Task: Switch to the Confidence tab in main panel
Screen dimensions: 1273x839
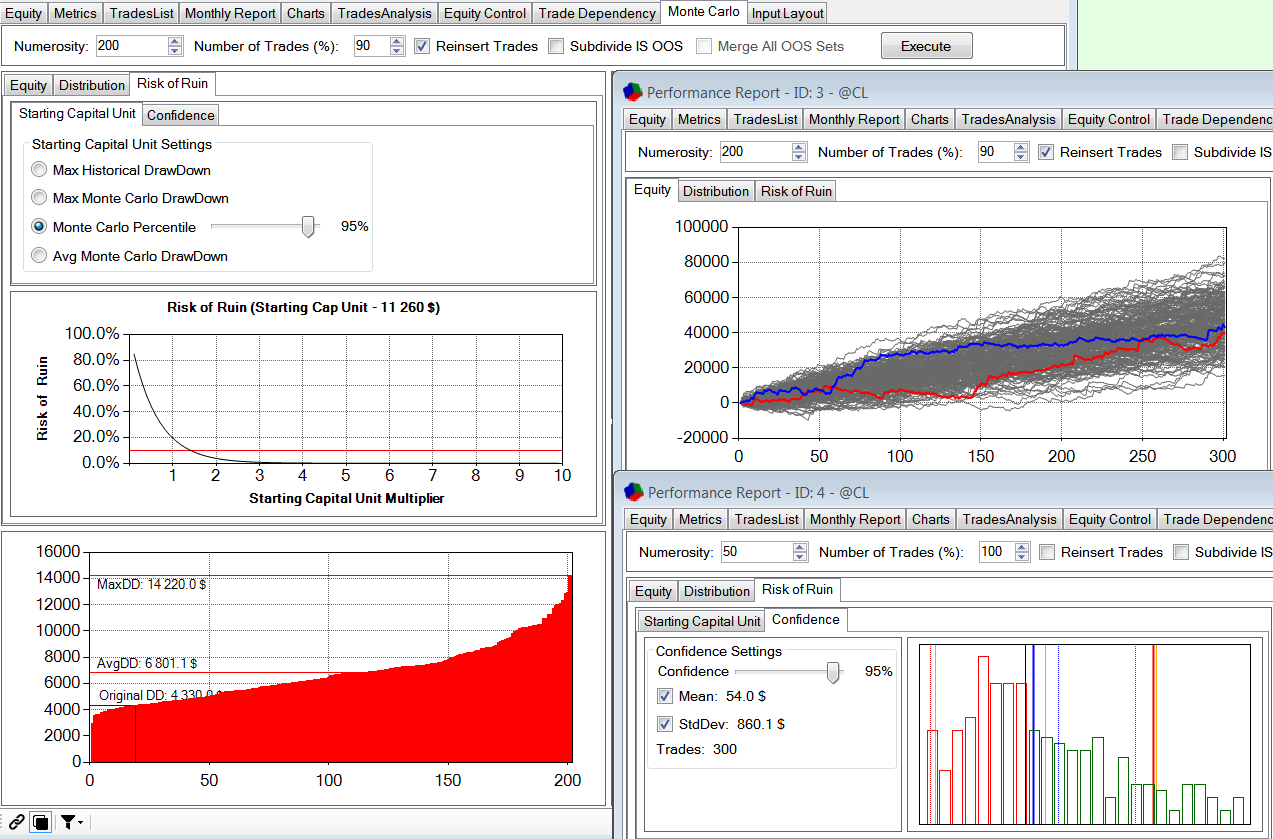Action: (x=181, y=115)
